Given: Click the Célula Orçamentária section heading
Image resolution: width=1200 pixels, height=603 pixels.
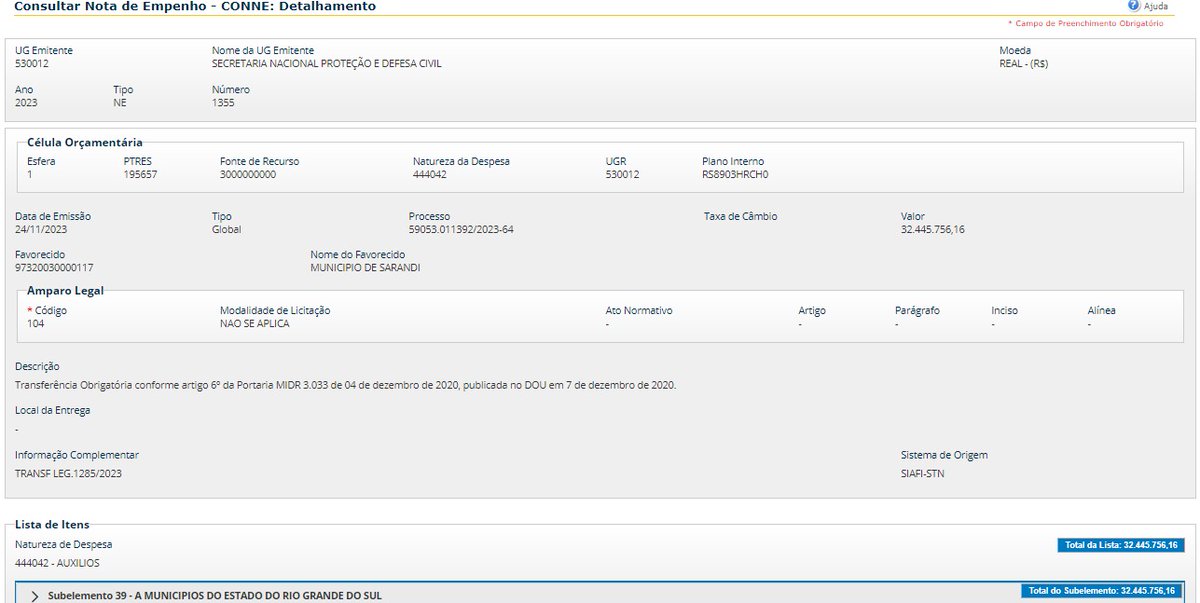Looking at the screenshot, I should click(85, 142).
